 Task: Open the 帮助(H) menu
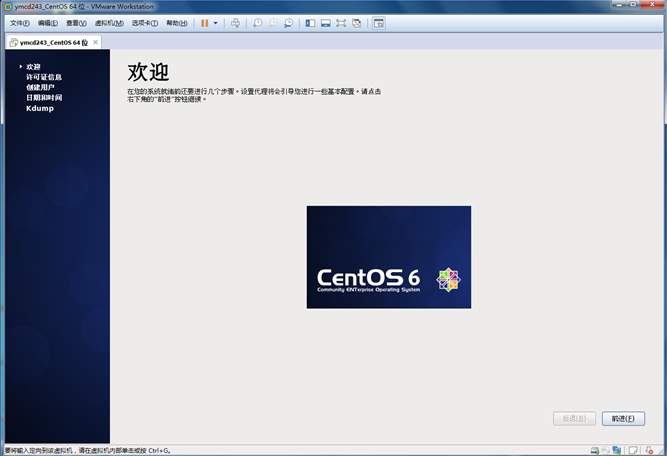pos(177,23)
